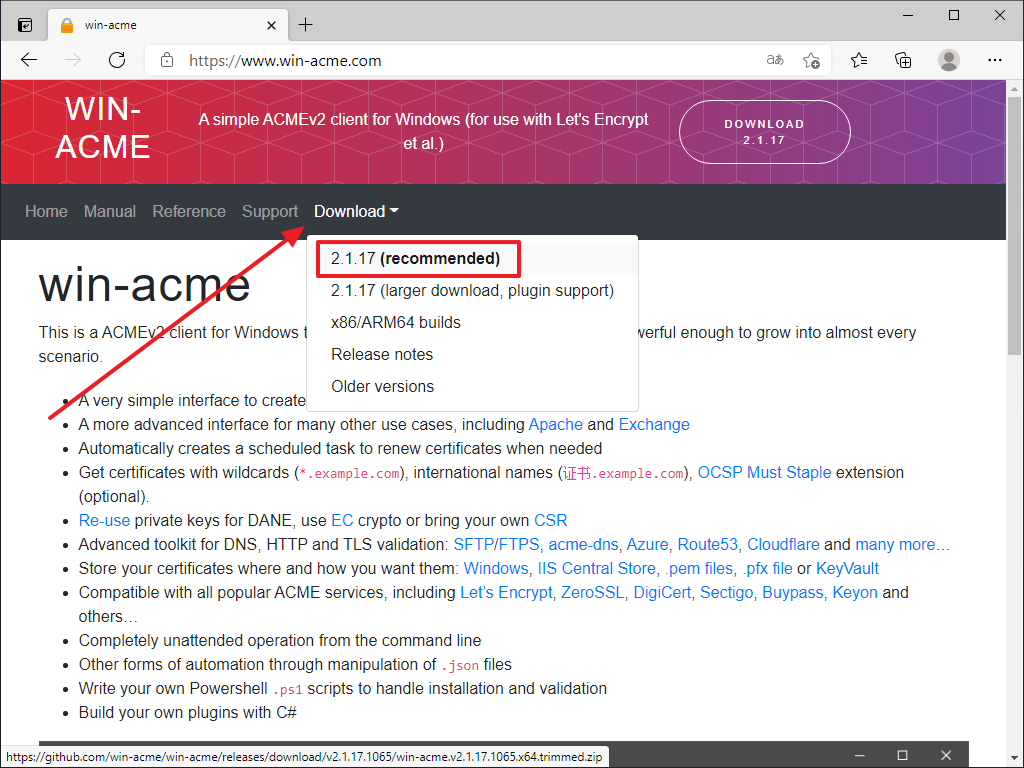Screen dimensions: 1024x768
Task: Open the Re-use link
Action: pyautogui.click(x=104, y=520)
